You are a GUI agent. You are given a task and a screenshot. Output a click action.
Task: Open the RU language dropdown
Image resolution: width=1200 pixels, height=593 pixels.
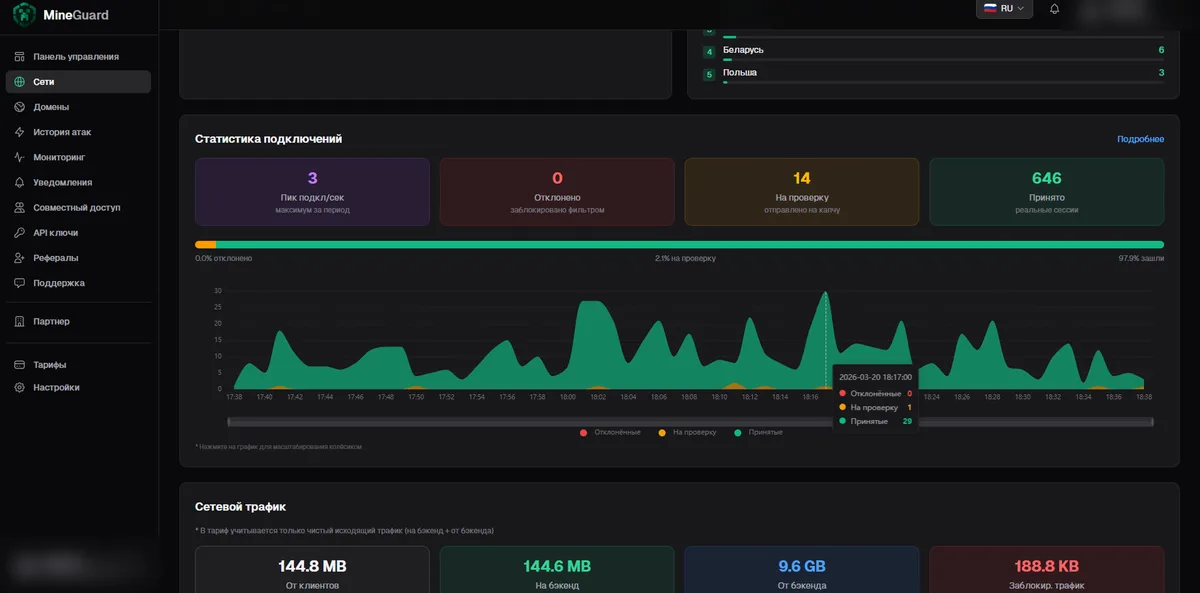(x=1004, y=8)
